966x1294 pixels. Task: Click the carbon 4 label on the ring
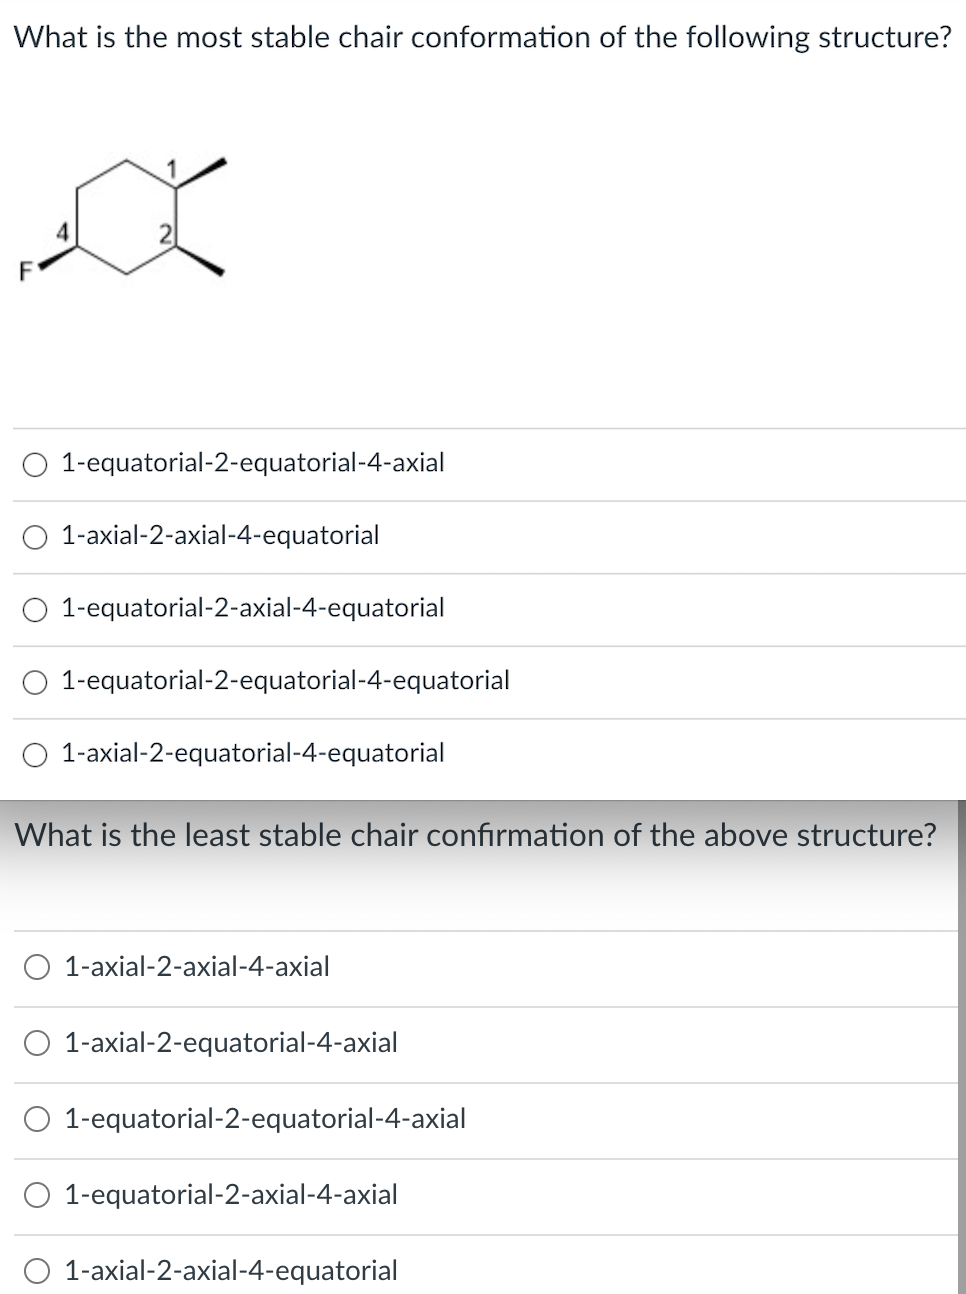point(62,232)
